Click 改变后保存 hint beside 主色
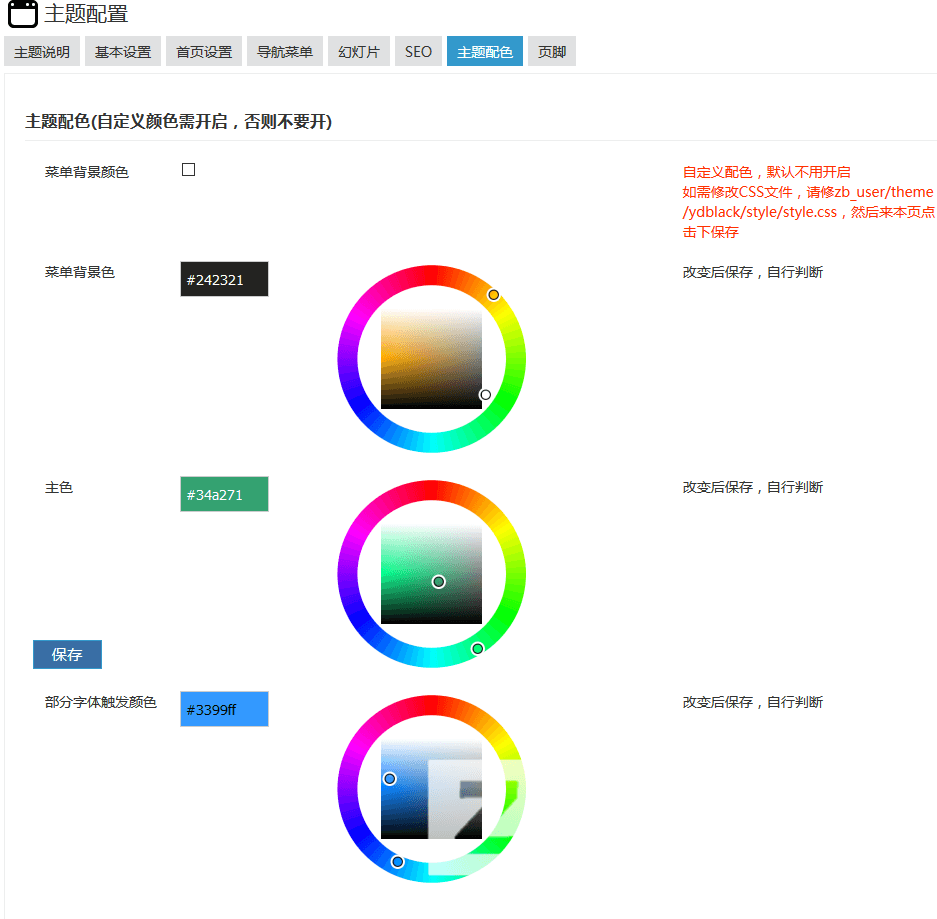The width and height of the screenshot is (937, 919). tap(752, 488)
